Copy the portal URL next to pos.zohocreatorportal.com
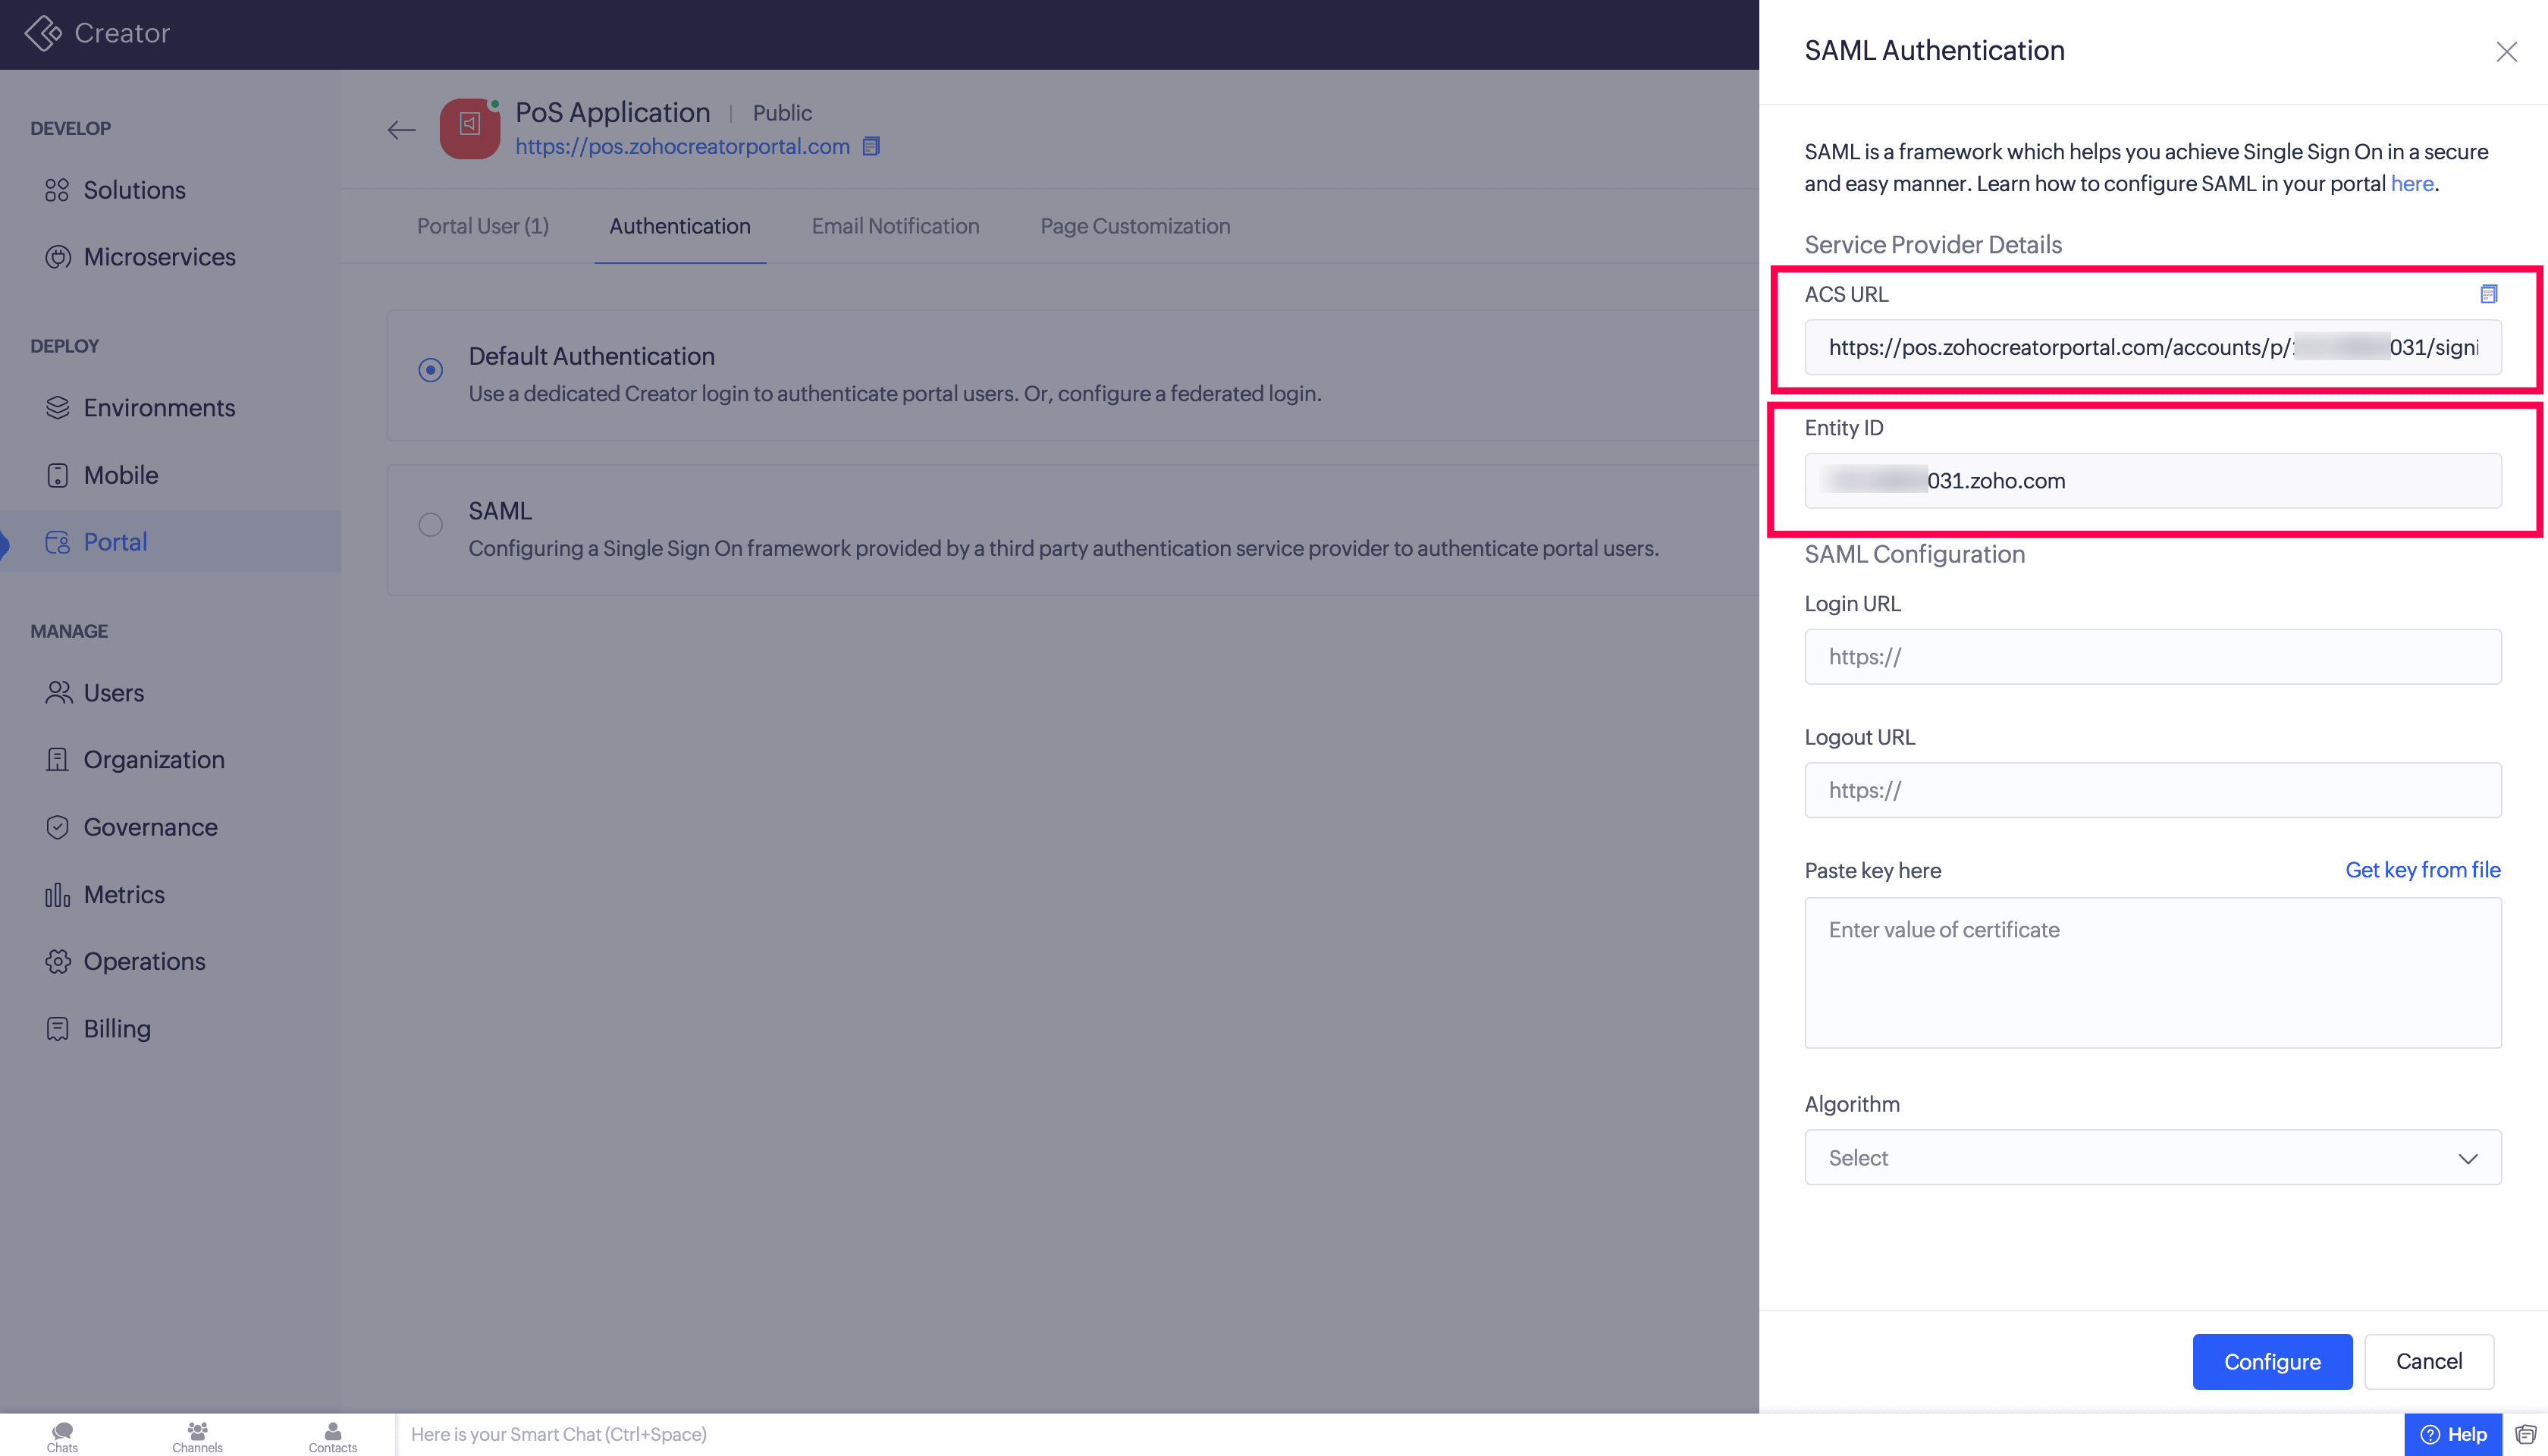The image size is (2548, 1456). tap(871, 147)
